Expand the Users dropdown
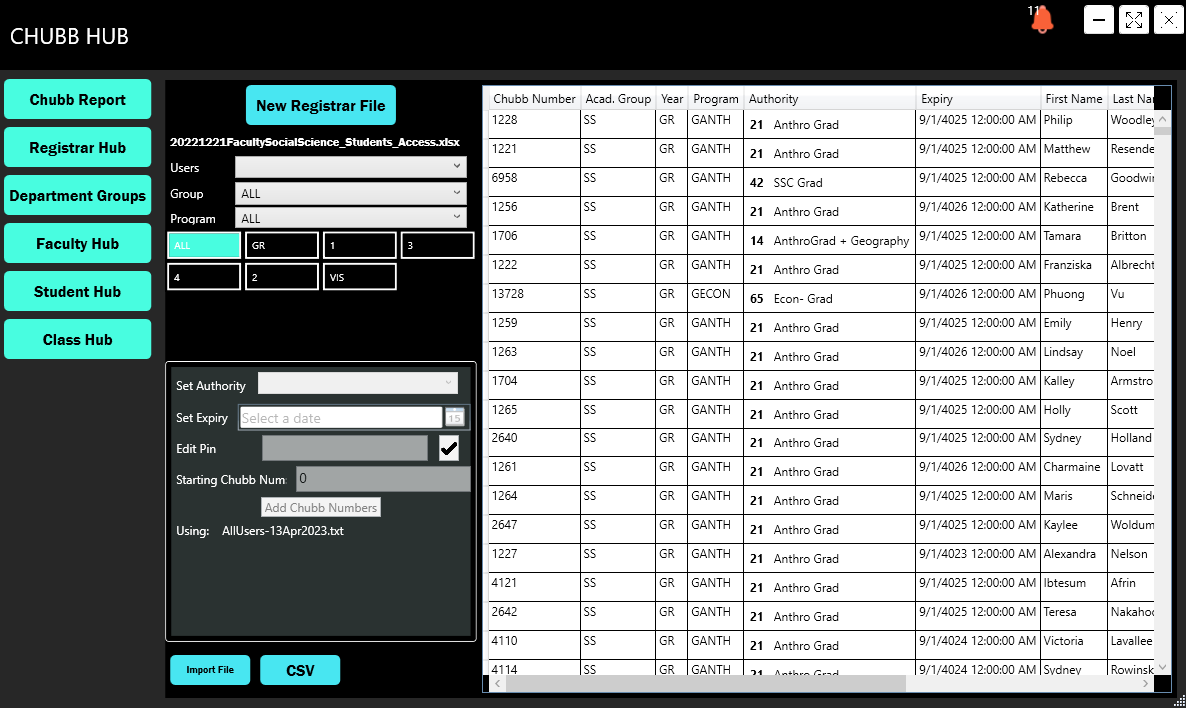 350,167
